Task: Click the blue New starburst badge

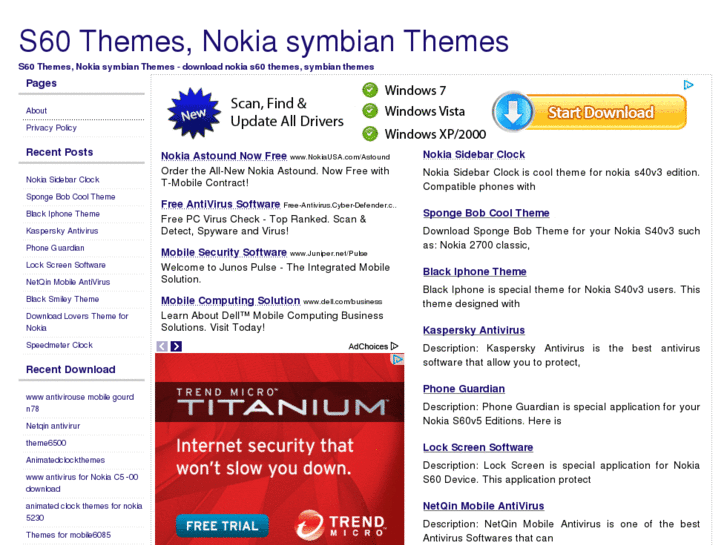Action: pos(193,113)
